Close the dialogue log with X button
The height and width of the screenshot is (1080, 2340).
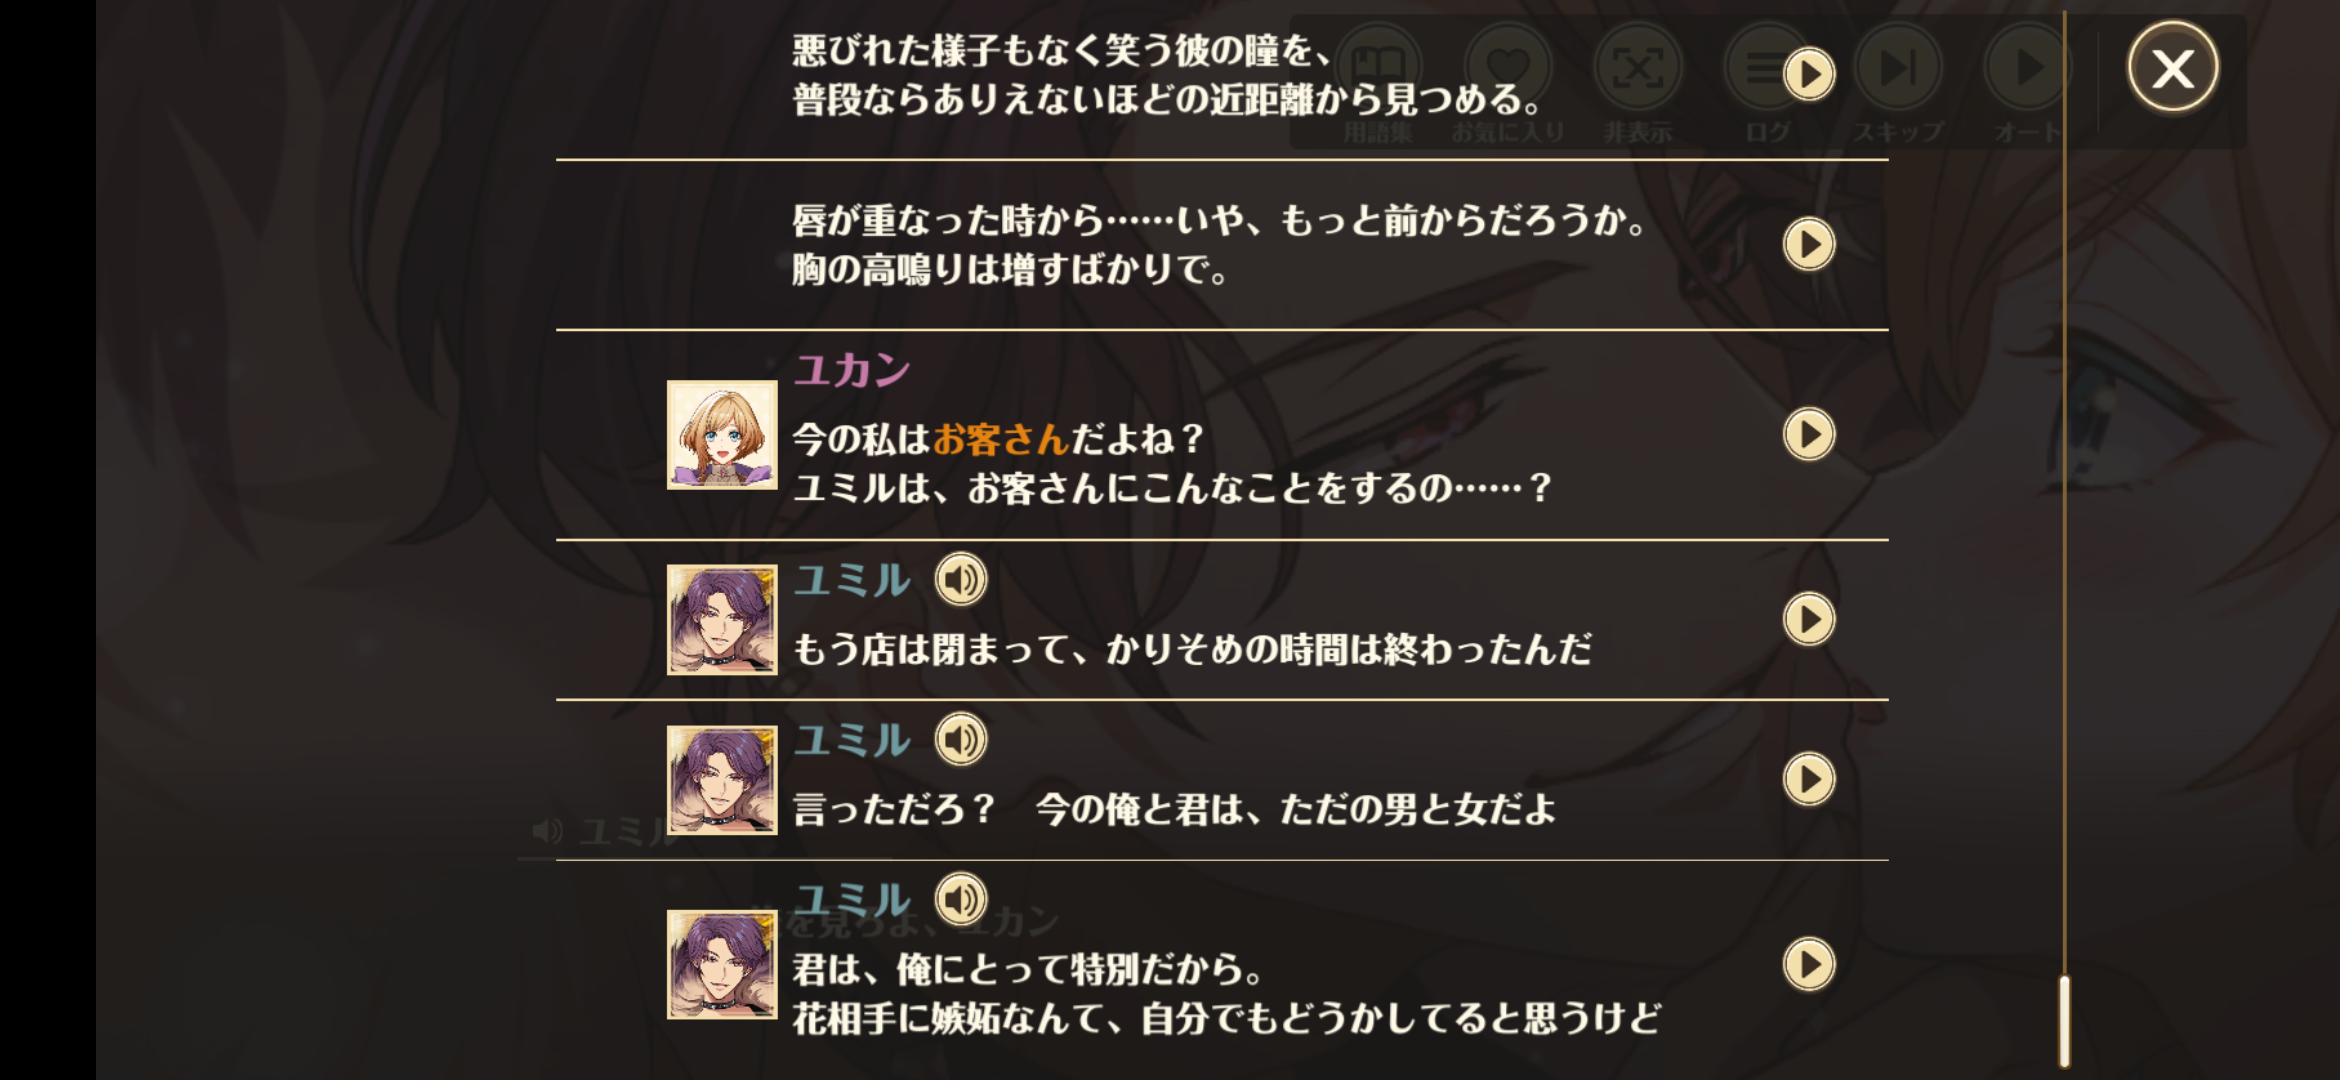2172,68
